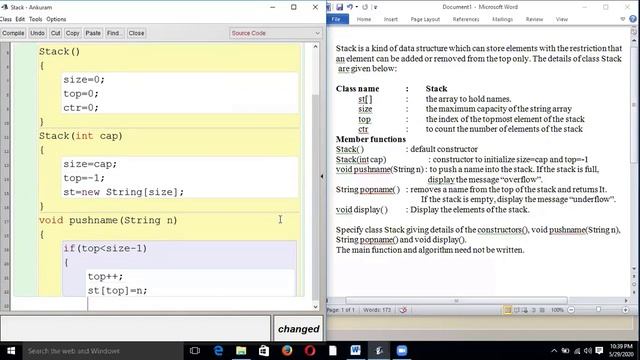Click the Undo button in the Stack editor
The height and width of the screenshot is (360, 640).
click(x=37, y=33)
